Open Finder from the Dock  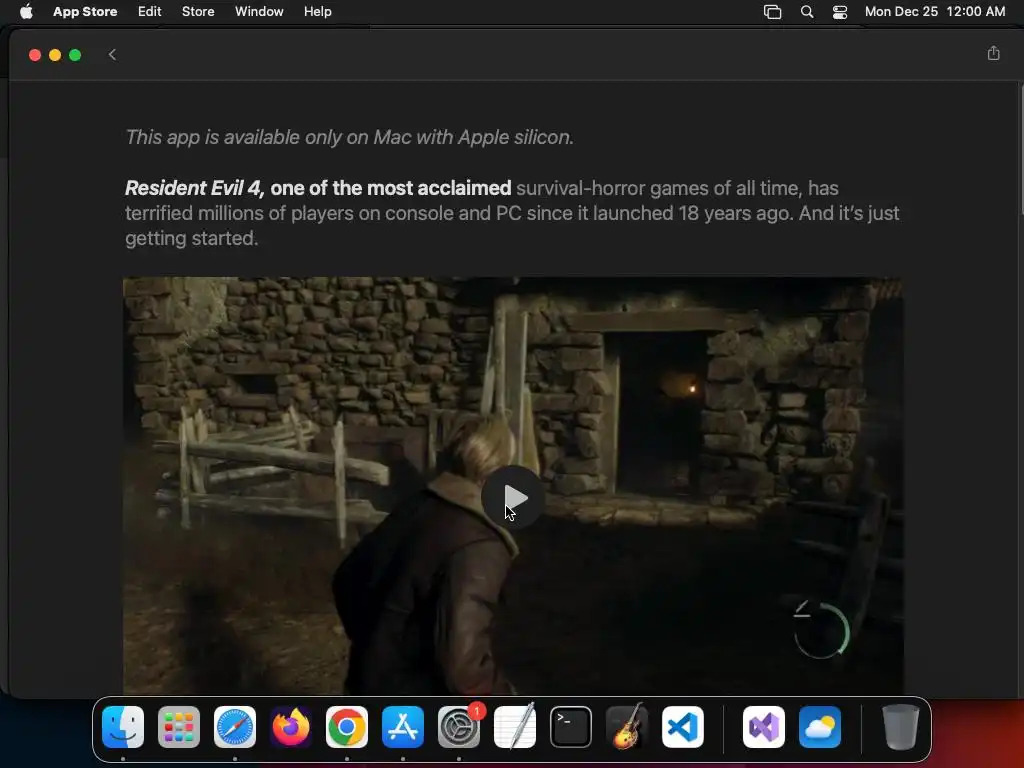(x=123, y=727)
